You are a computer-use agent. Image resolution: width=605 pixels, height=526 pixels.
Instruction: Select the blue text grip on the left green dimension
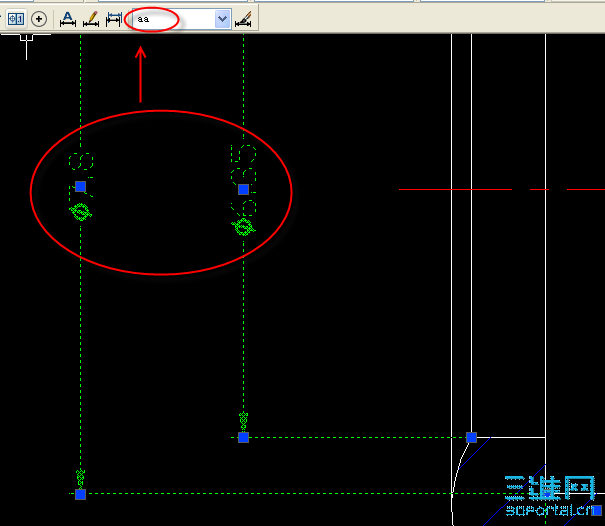tap(80, 187)
